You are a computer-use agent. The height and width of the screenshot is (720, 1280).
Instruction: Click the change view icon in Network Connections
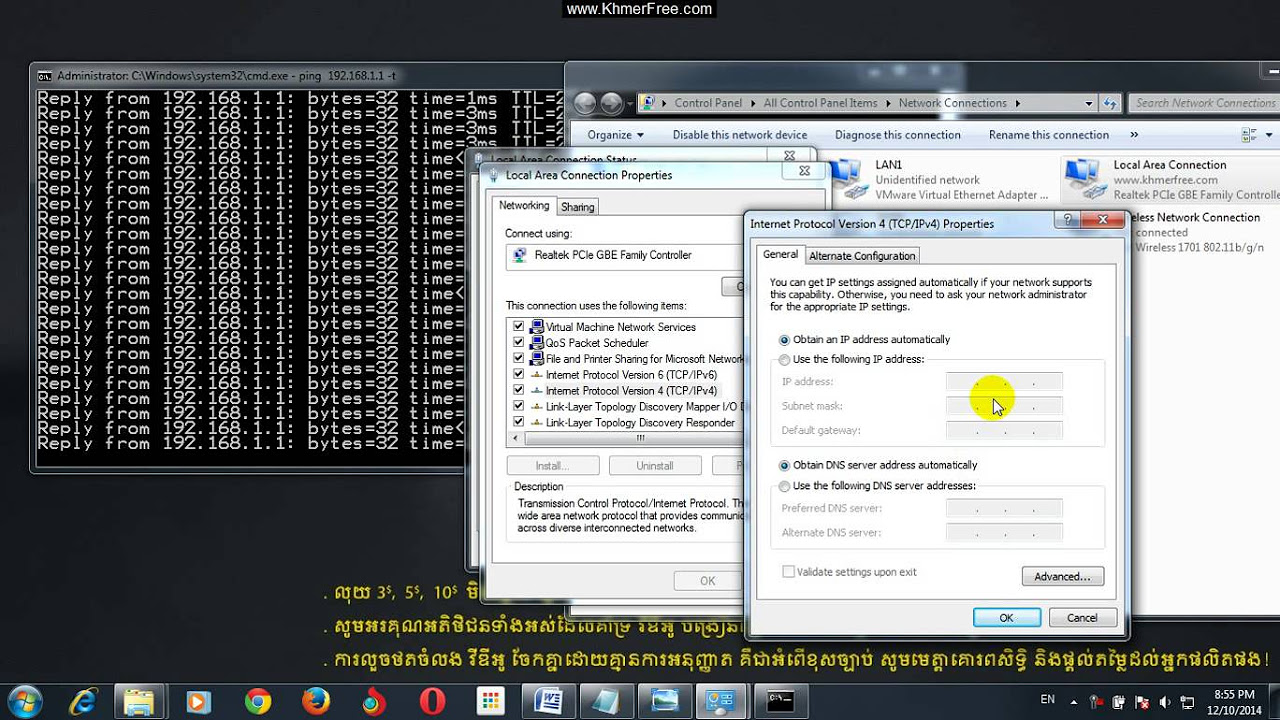pyautogui.click(x=1248, y=135)
